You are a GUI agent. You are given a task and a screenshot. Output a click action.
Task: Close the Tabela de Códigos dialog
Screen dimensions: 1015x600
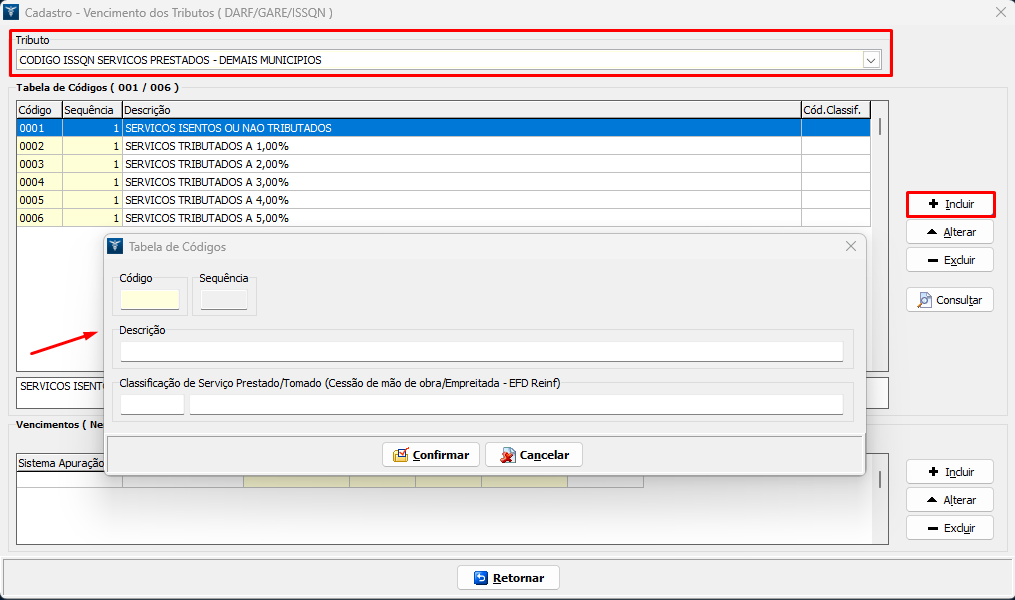click(x=850, y=246)
